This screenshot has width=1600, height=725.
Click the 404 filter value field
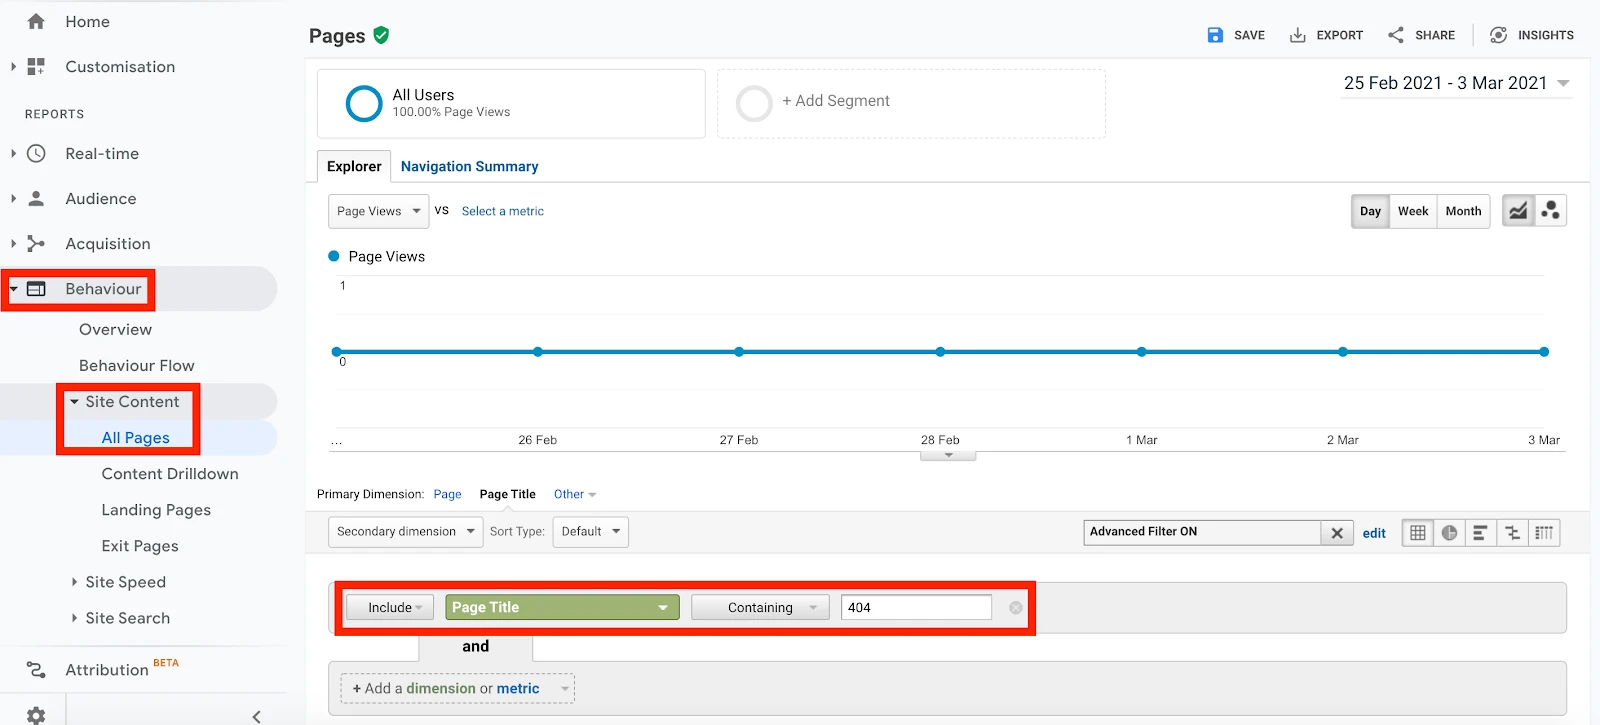(x=916, y=608)
